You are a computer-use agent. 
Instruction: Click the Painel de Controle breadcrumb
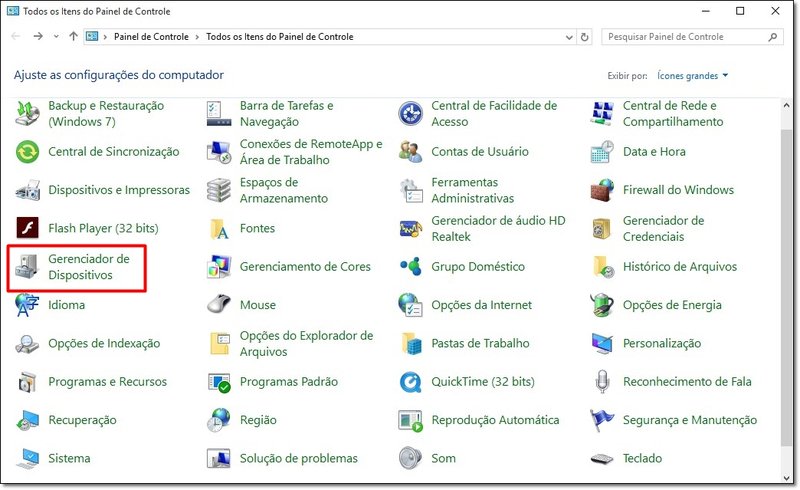pyautogui.click(x=151, y=37)
